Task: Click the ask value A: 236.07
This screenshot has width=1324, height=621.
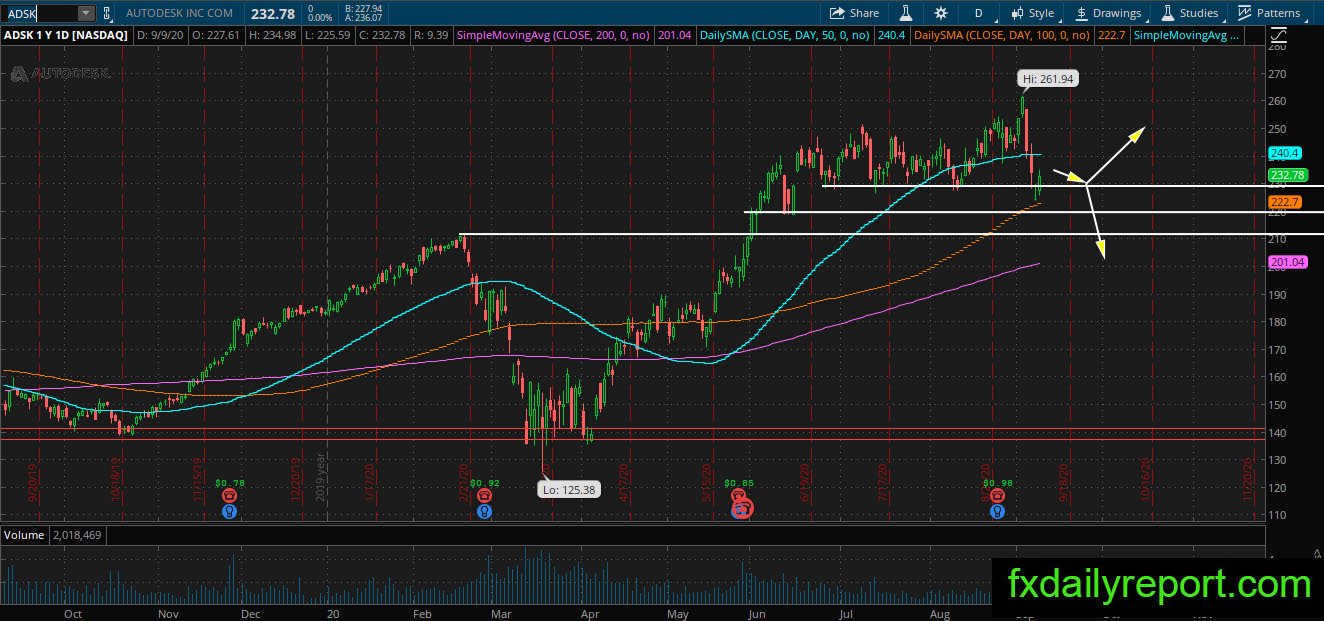Action: click(x=365, y=18)
